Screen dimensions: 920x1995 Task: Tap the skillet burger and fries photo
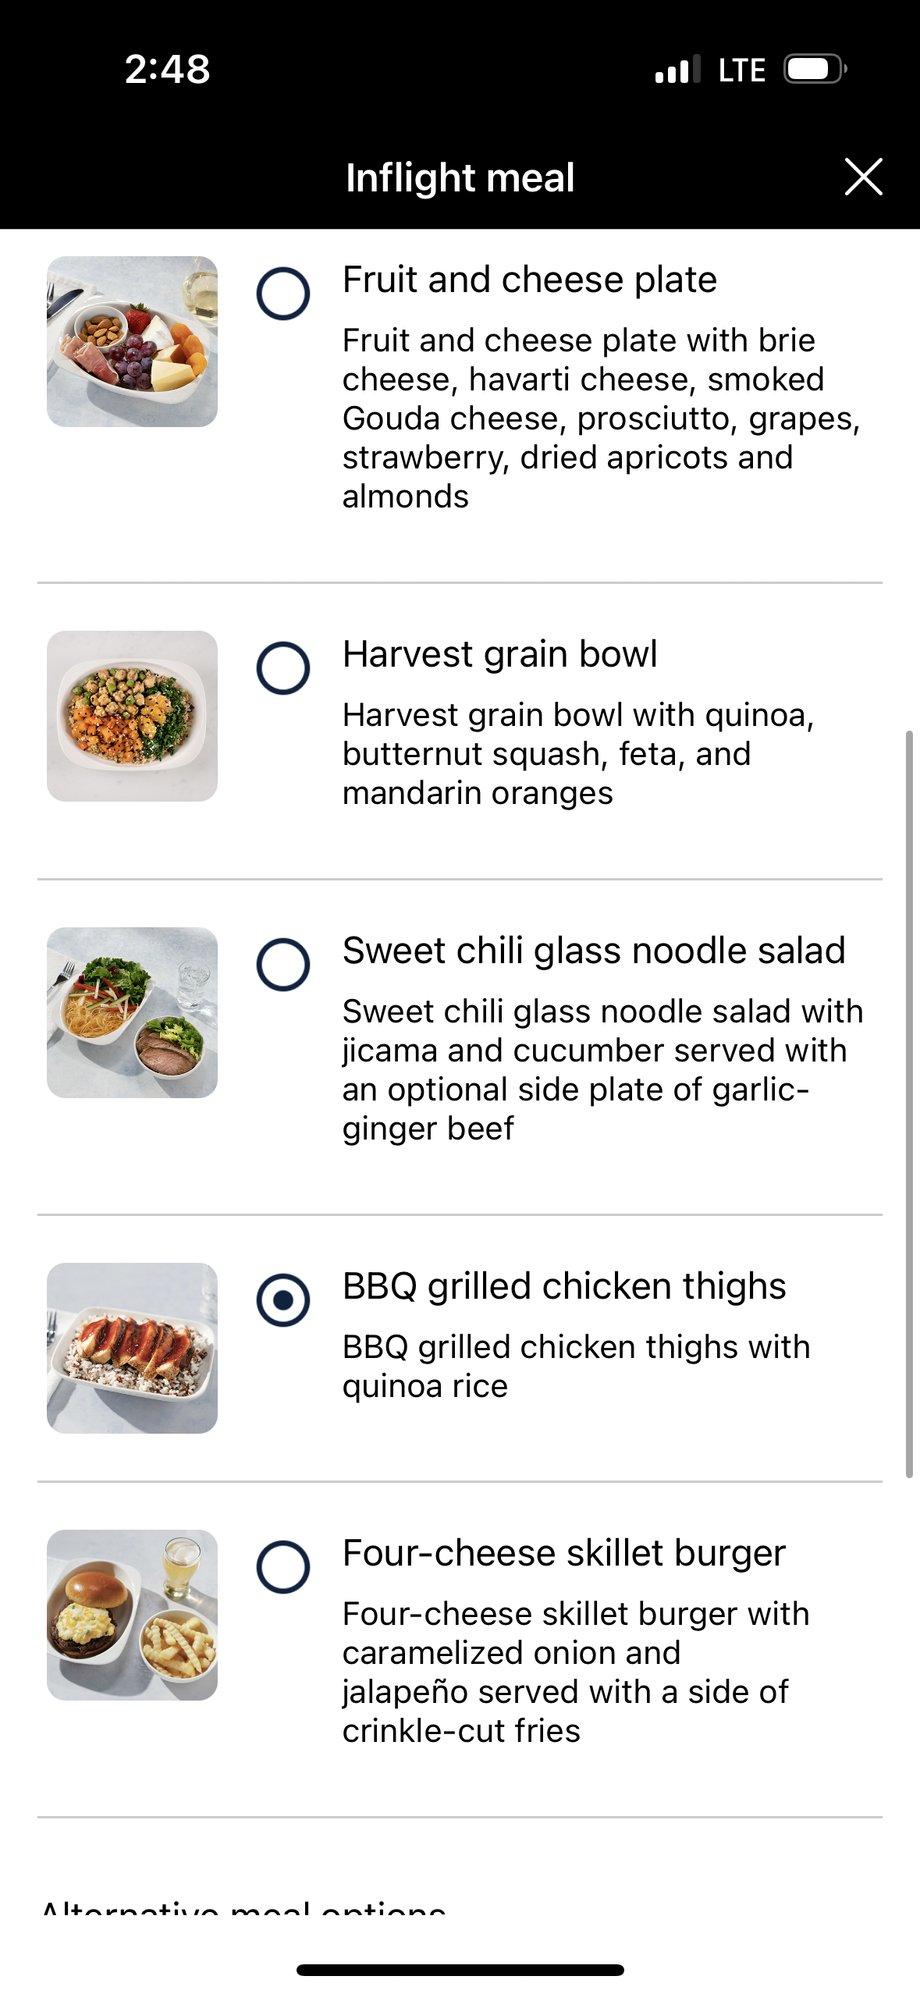pos(132,1615)
